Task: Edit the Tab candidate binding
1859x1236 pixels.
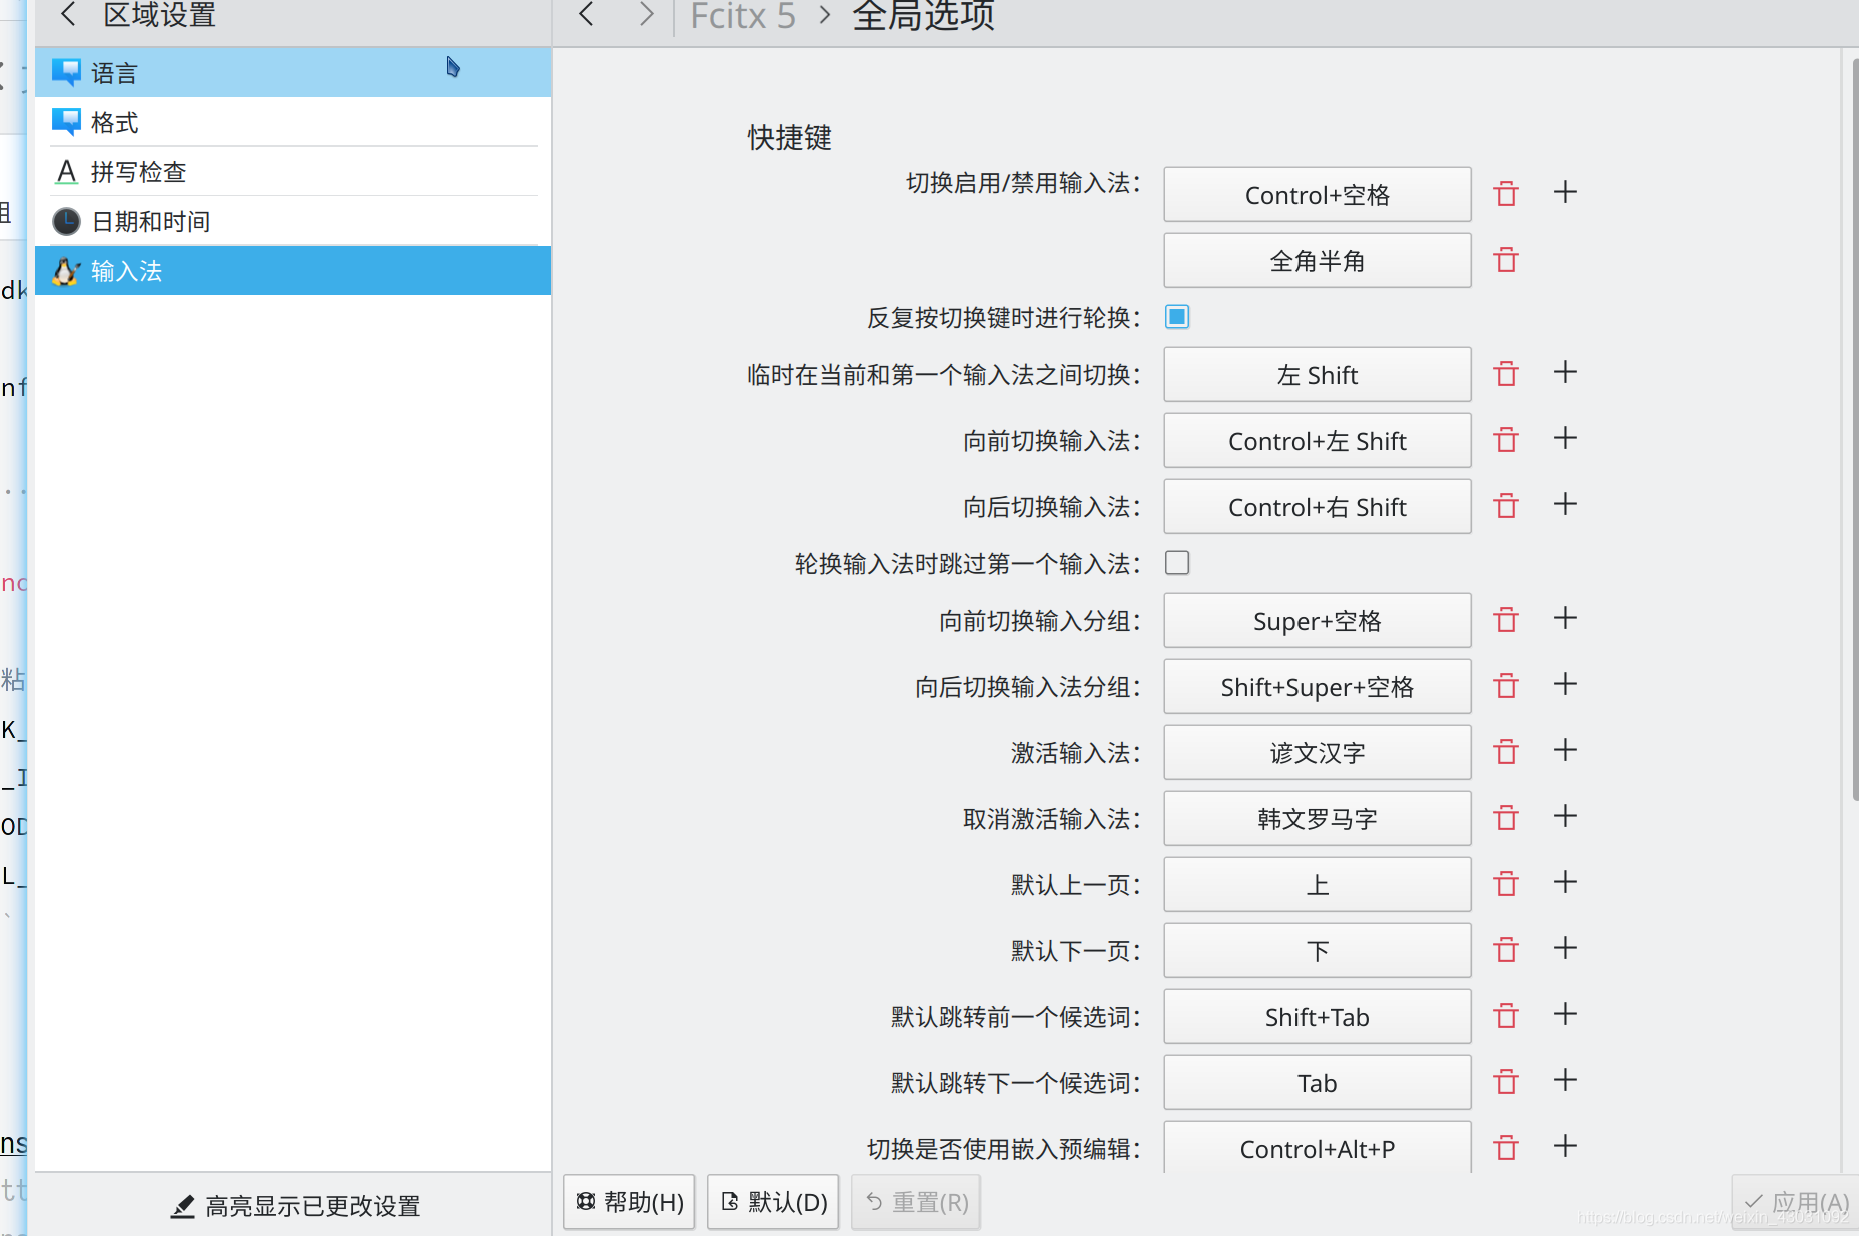Action: [x=1317, y=1082]
